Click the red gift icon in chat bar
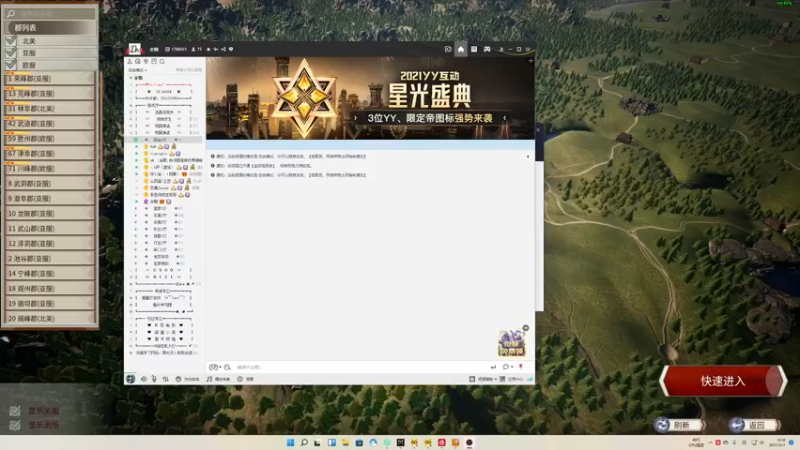Screen dimensions: 800x450 [x=521, y=366]
